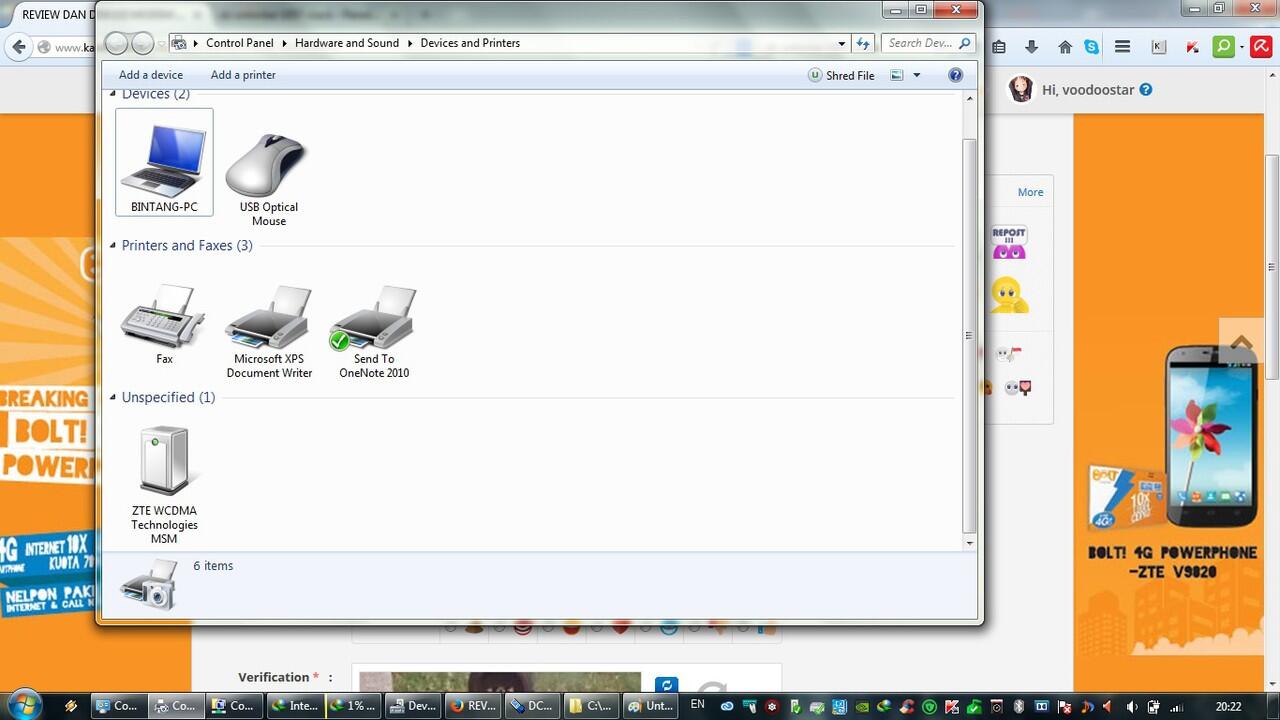Viewport: 1280px width, 720px height.
Task: Select Microsoft XPS Document Writer printer
Action: (x=269, y=330)
